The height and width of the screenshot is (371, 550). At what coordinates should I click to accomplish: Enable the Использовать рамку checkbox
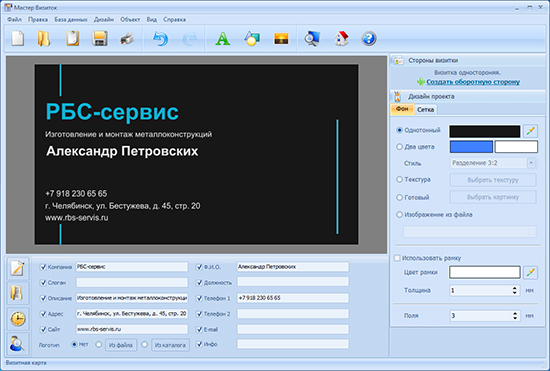pos(397,258)
